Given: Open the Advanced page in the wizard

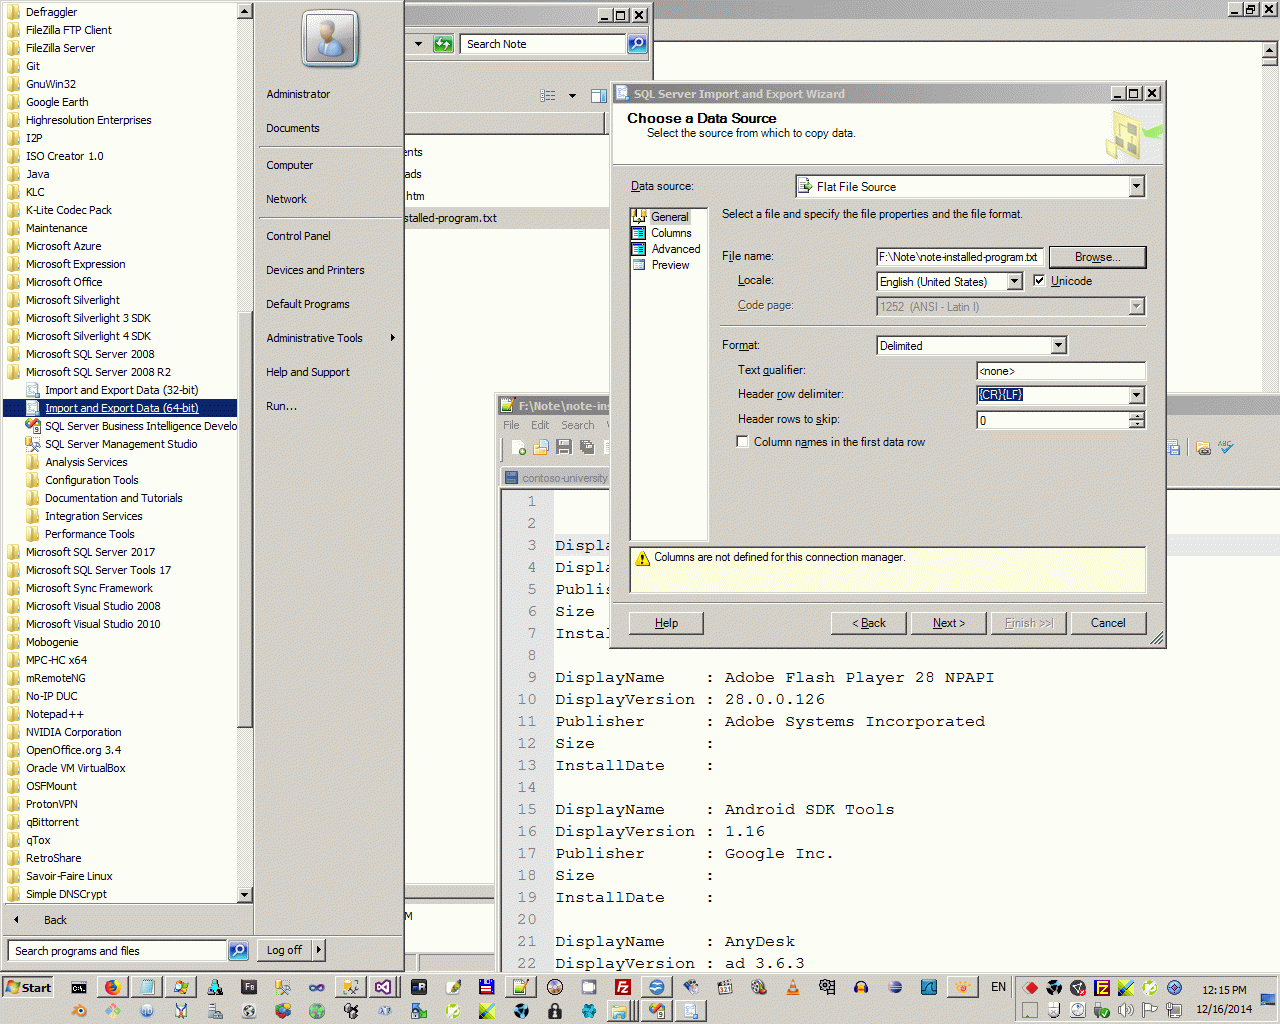Looking at the screenshot, I should [x=676, y=249].
